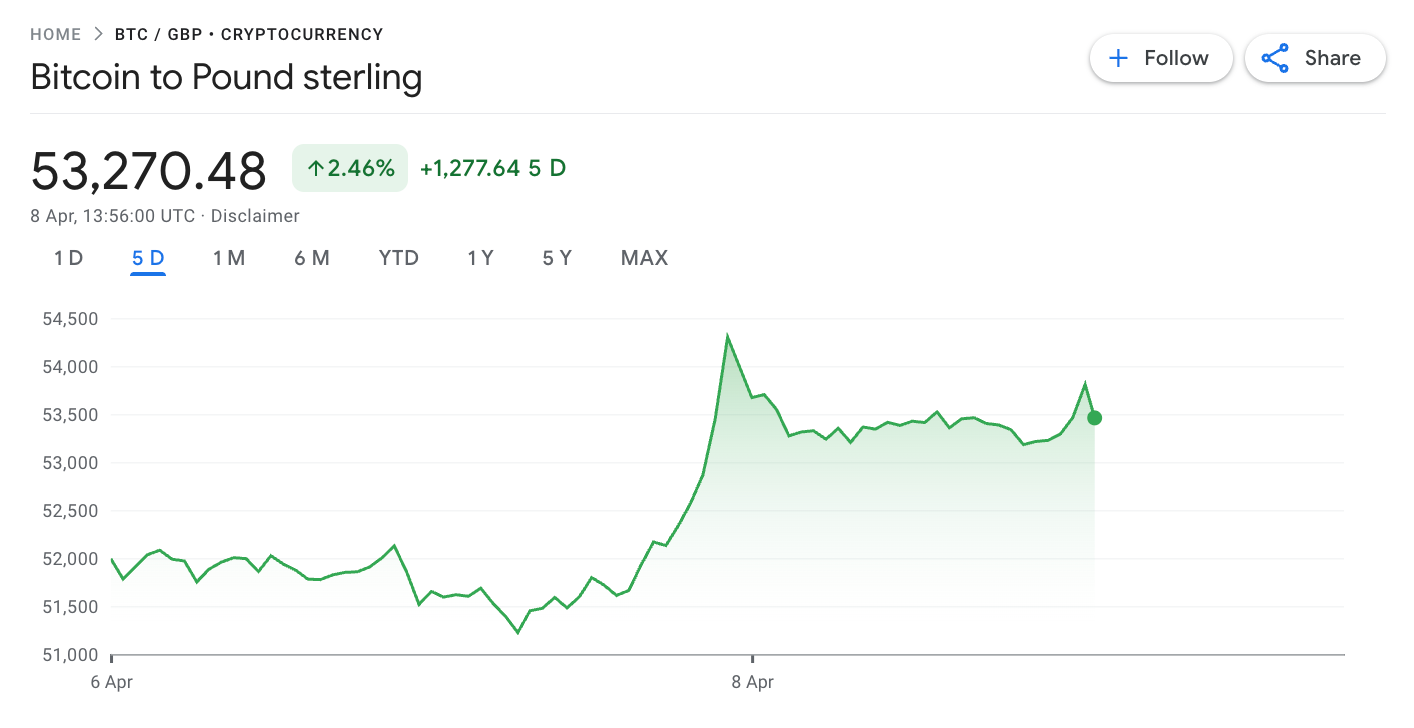The image size is (1414, 728).
Task: Show the MAX range chart
Action: [644, 258]
